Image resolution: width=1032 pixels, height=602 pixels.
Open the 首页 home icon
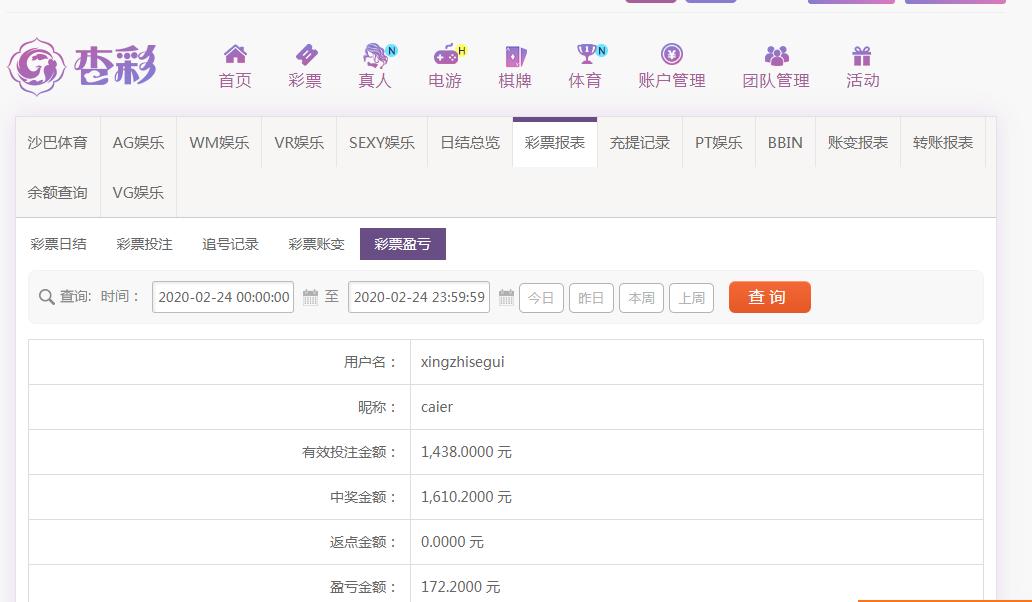(x=235, y=55)
